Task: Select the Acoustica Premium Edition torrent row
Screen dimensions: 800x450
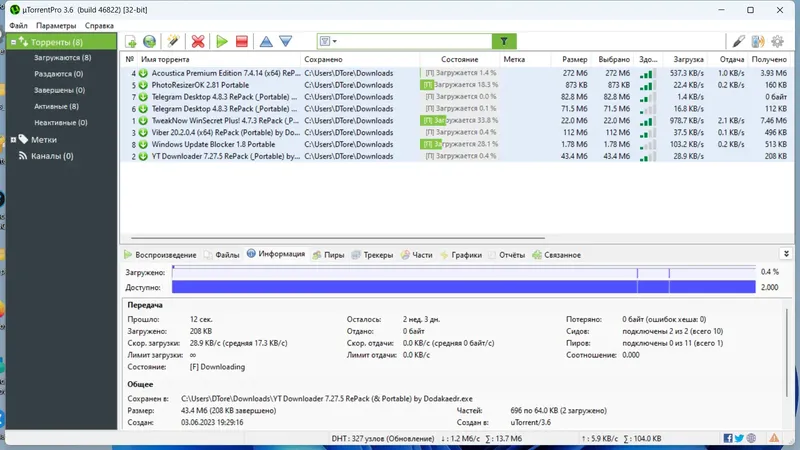Action: pyautogui.click(x=457, y=73)
